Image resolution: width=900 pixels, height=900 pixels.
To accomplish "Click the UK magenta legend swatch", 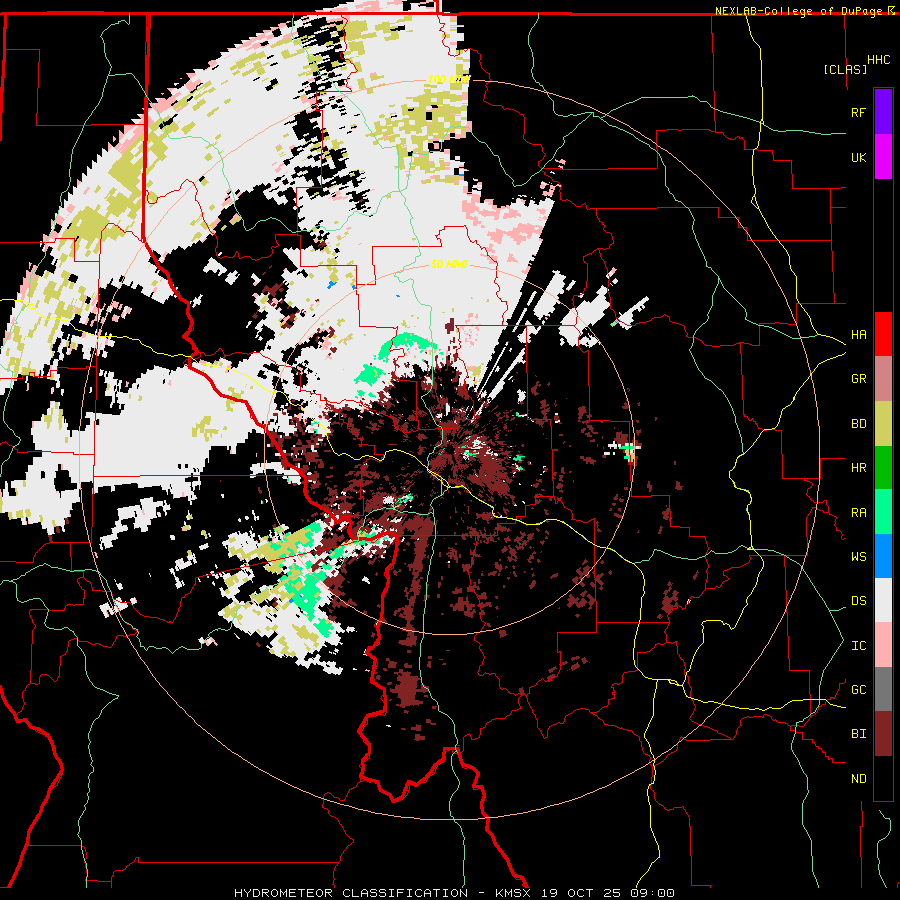I will pos(883,157).
